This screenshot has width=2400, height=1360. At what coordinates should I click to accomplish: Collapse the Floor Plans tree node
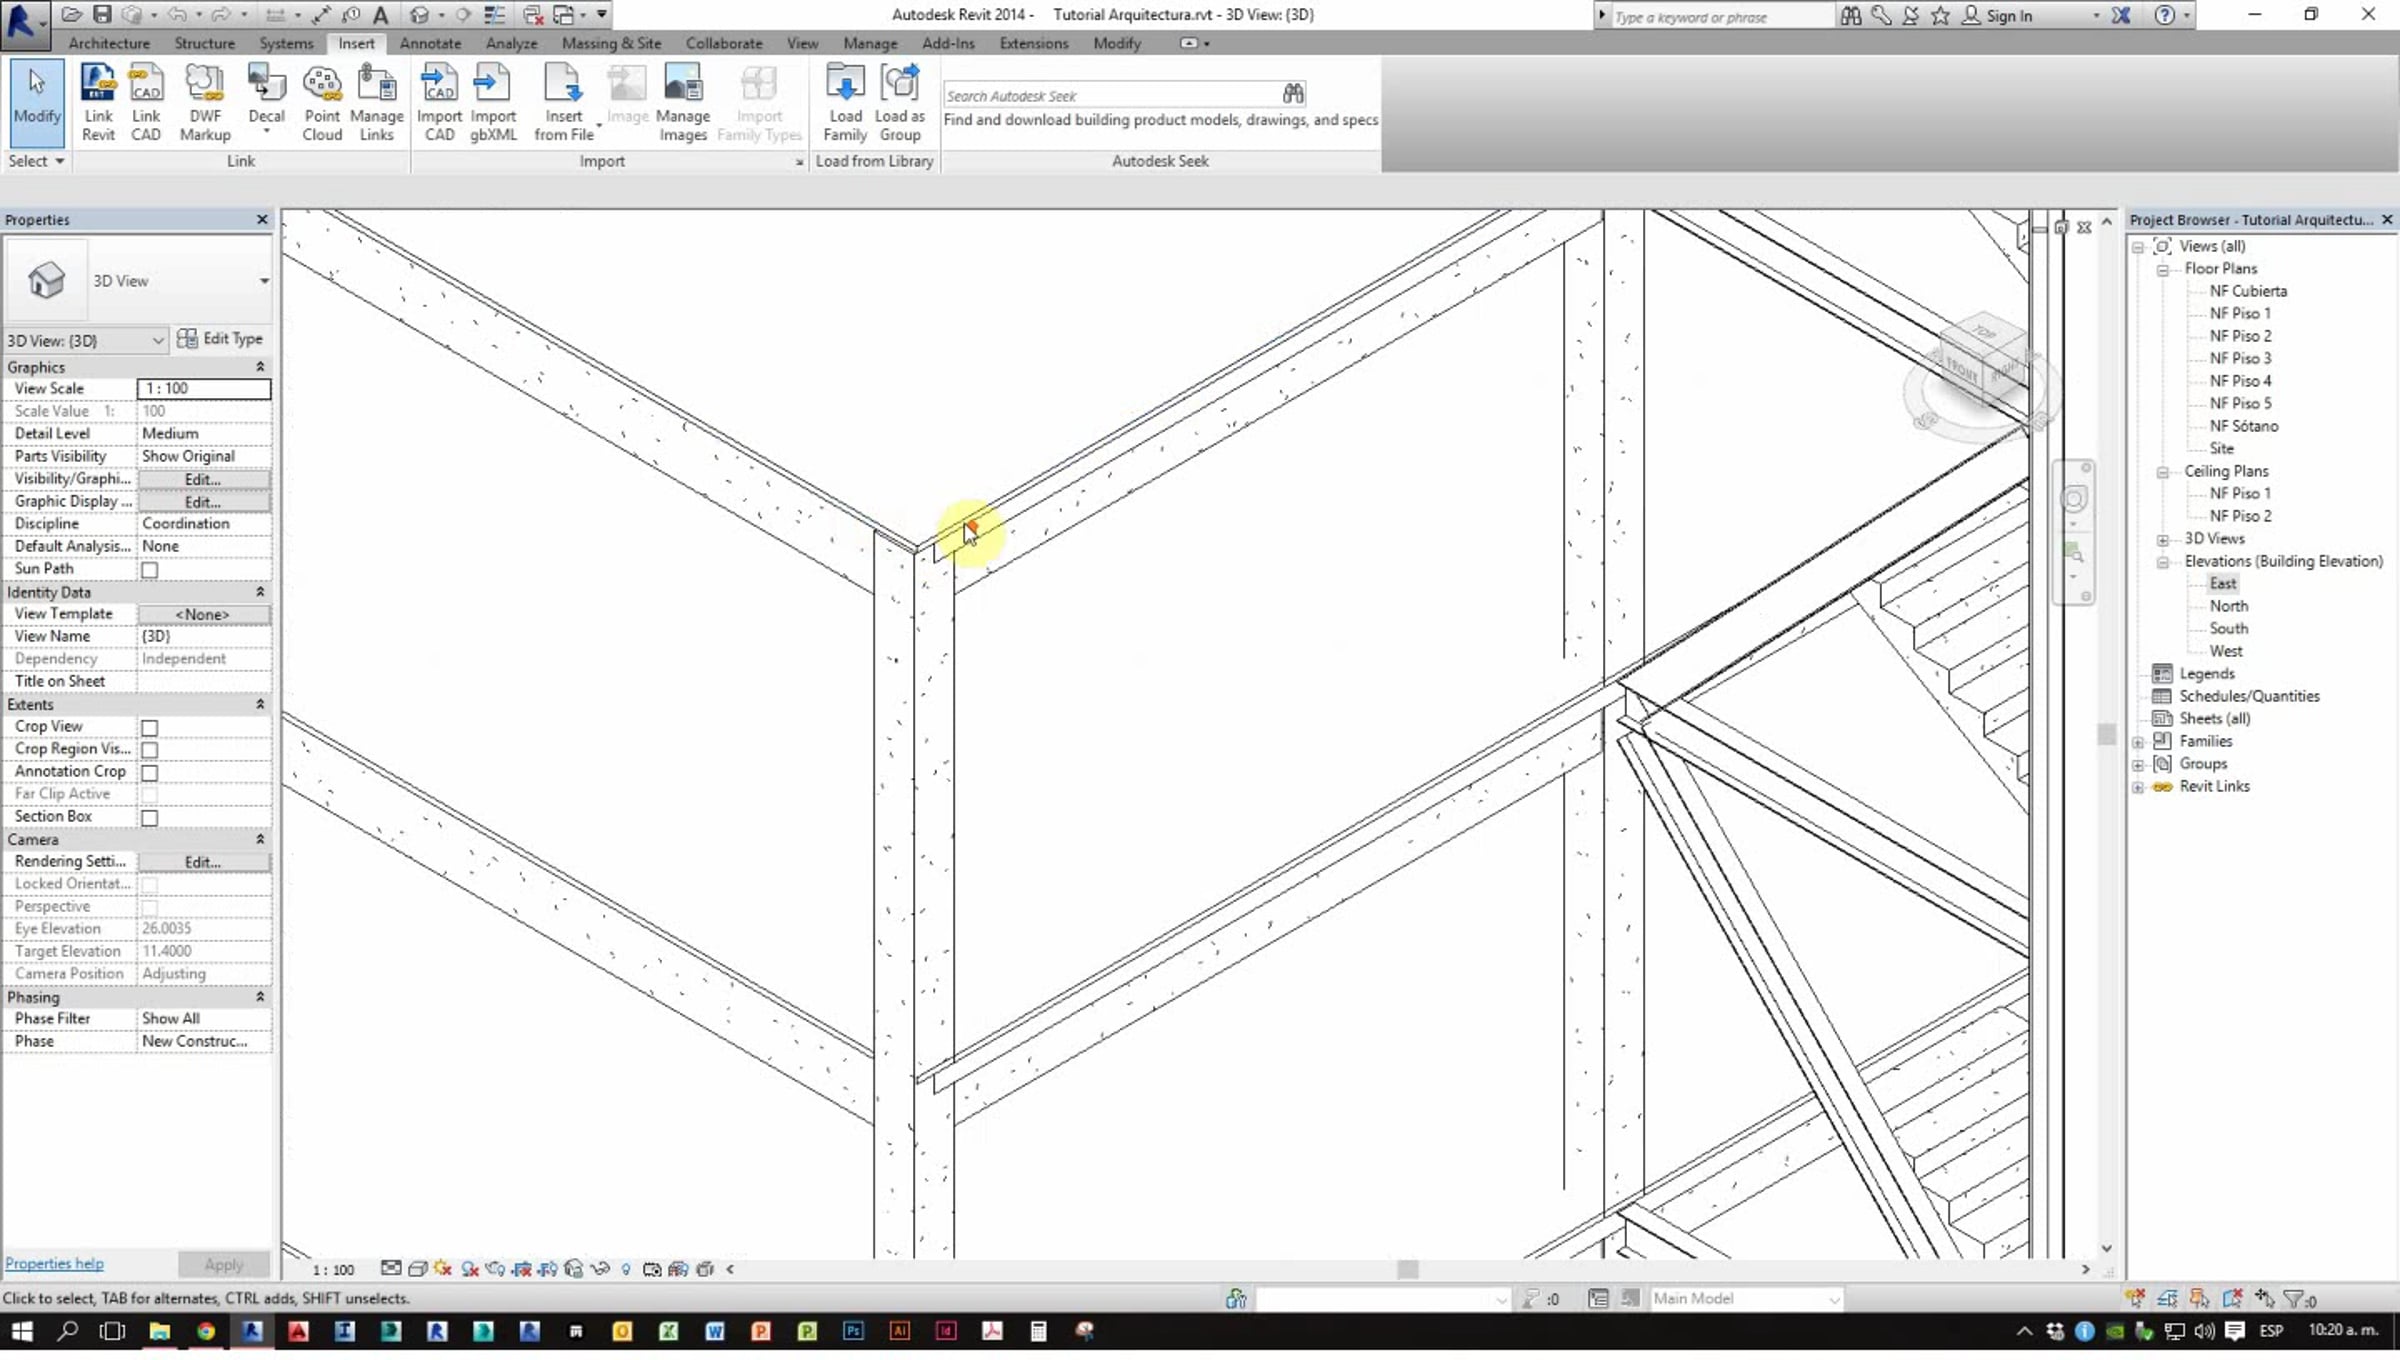click(x=2163, y=270)
